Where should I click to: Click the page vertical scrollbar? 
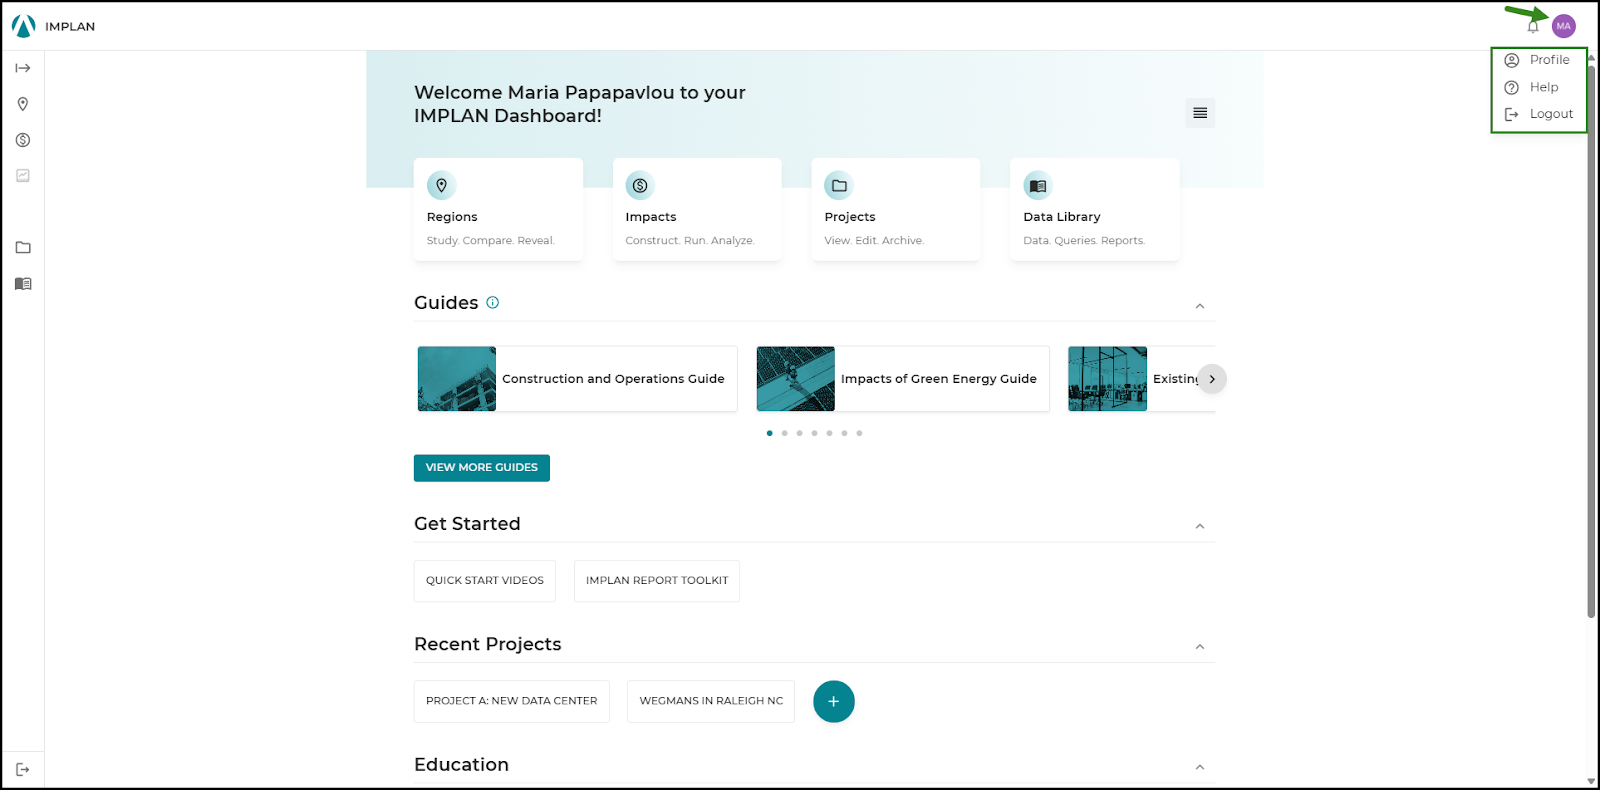point(1591,340)
